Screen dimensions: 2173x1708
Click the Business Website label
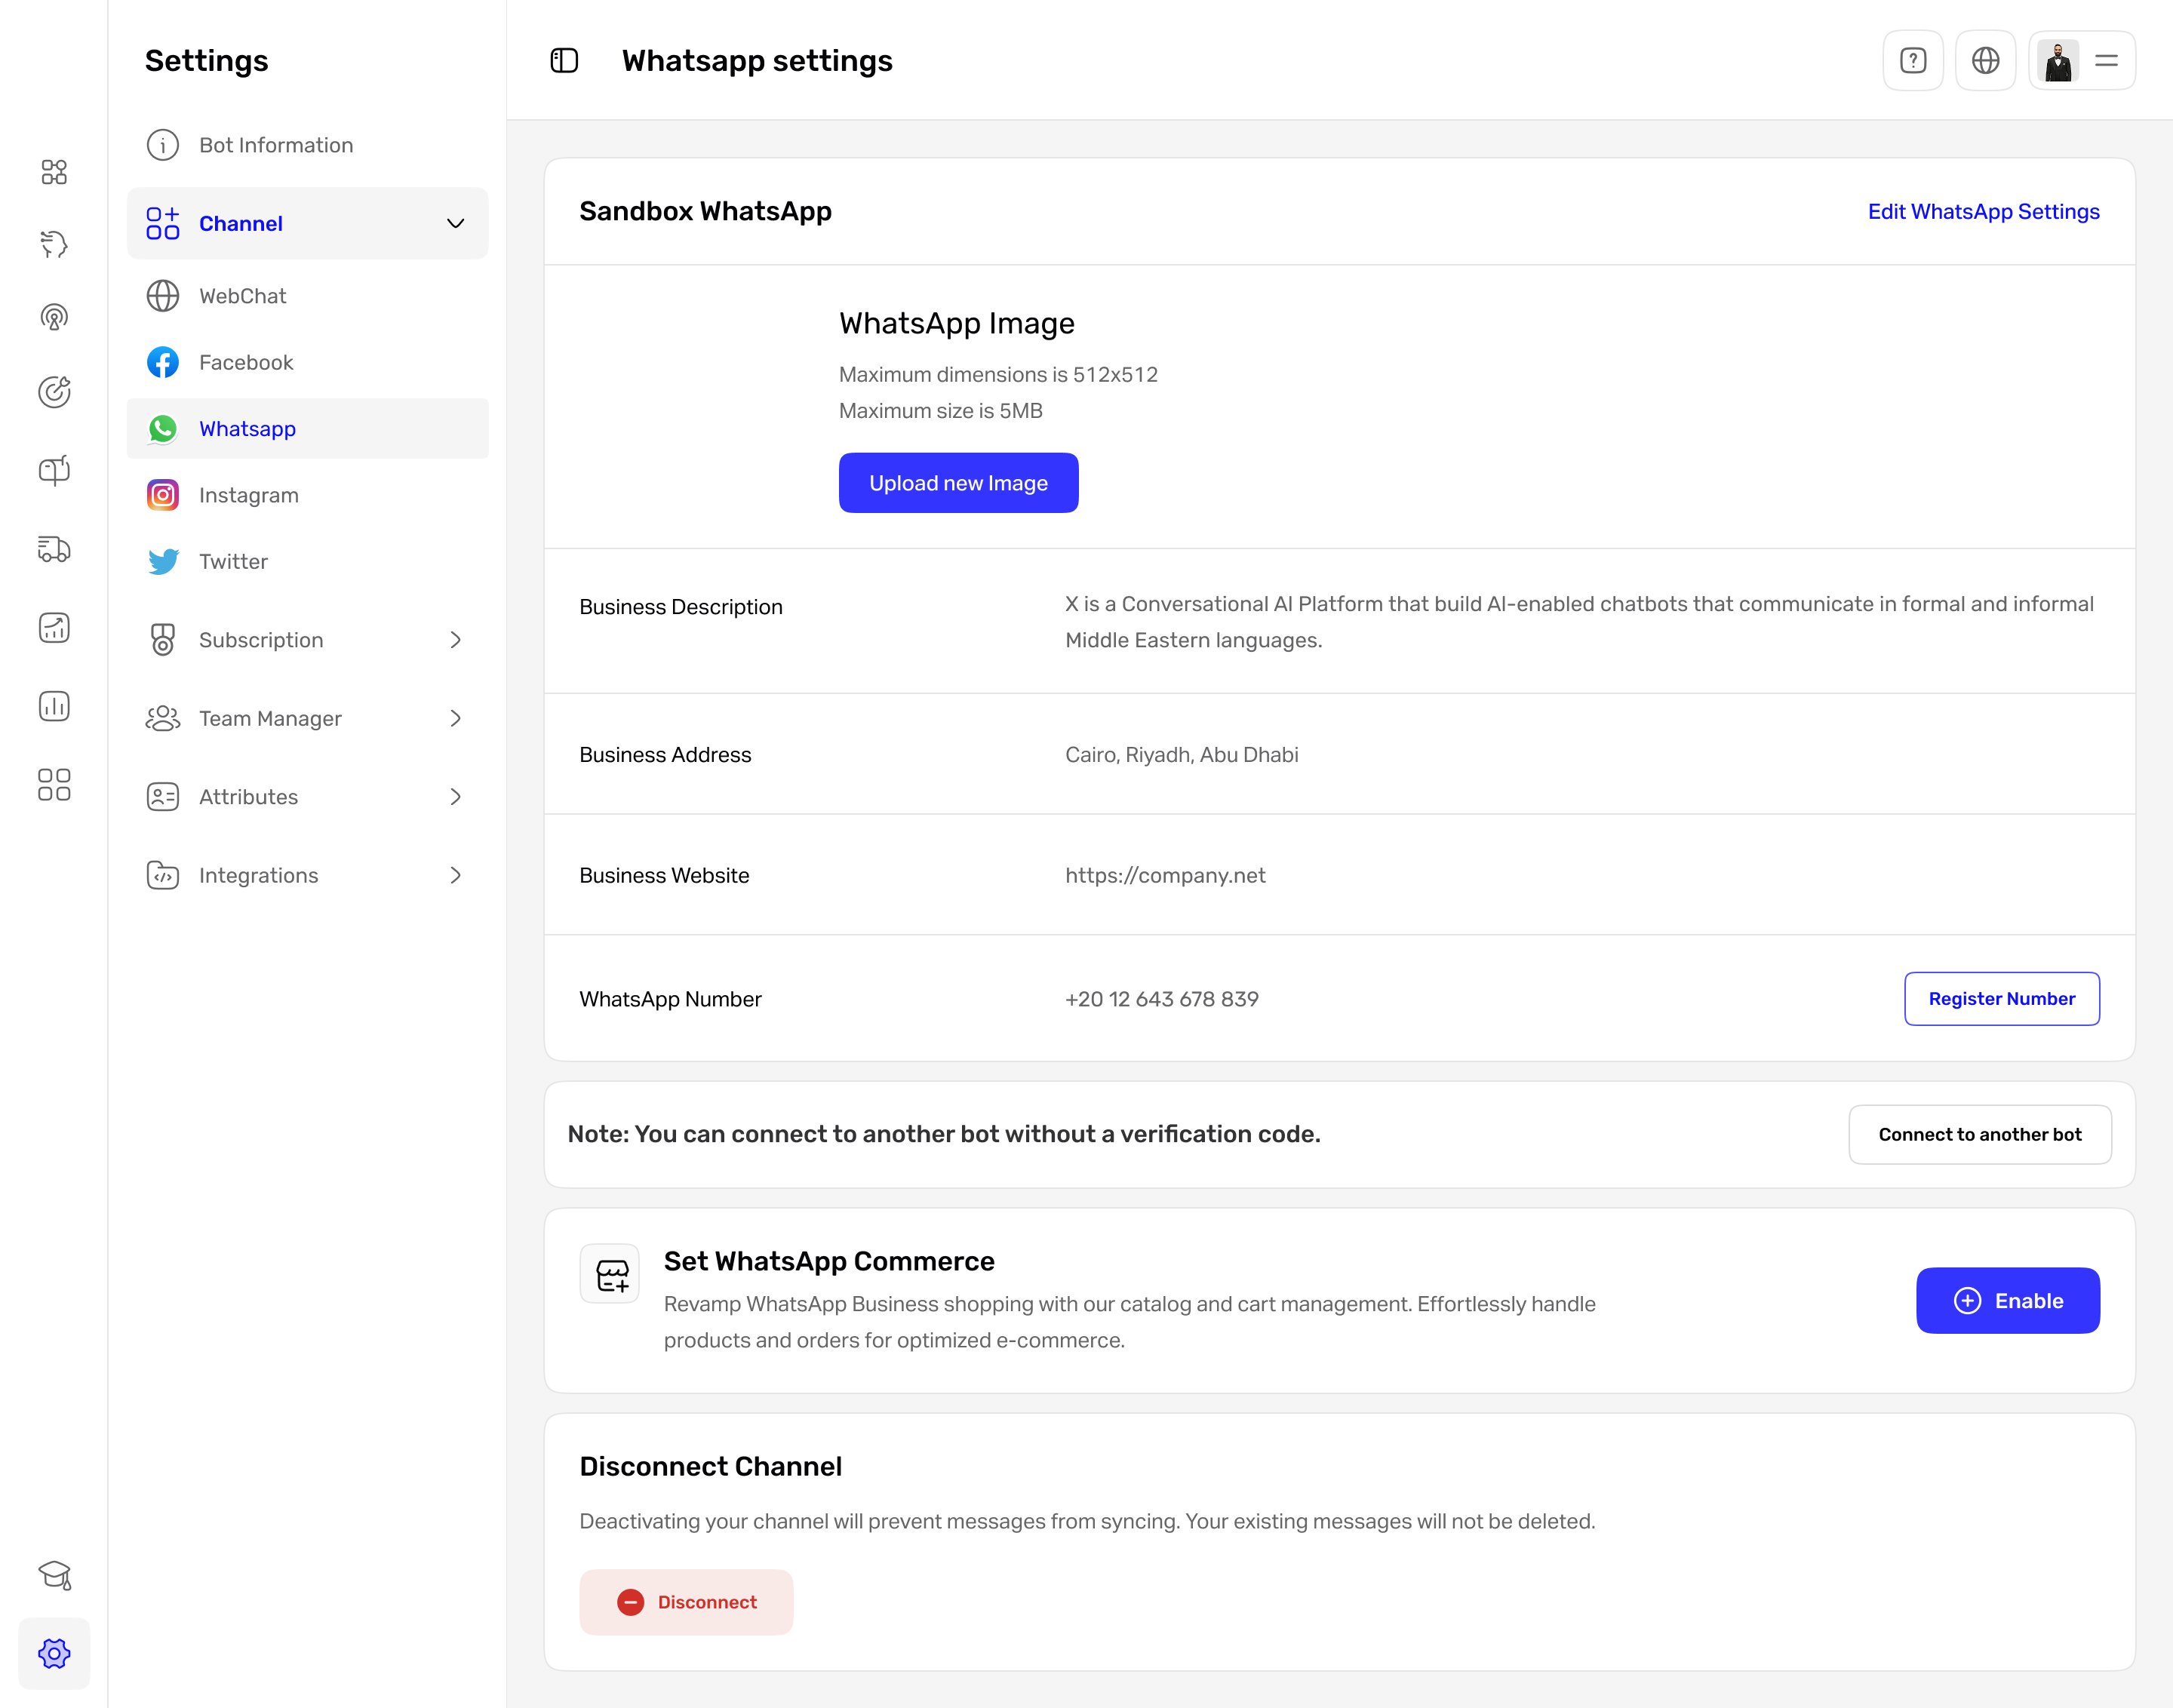(x=665, y=876)
